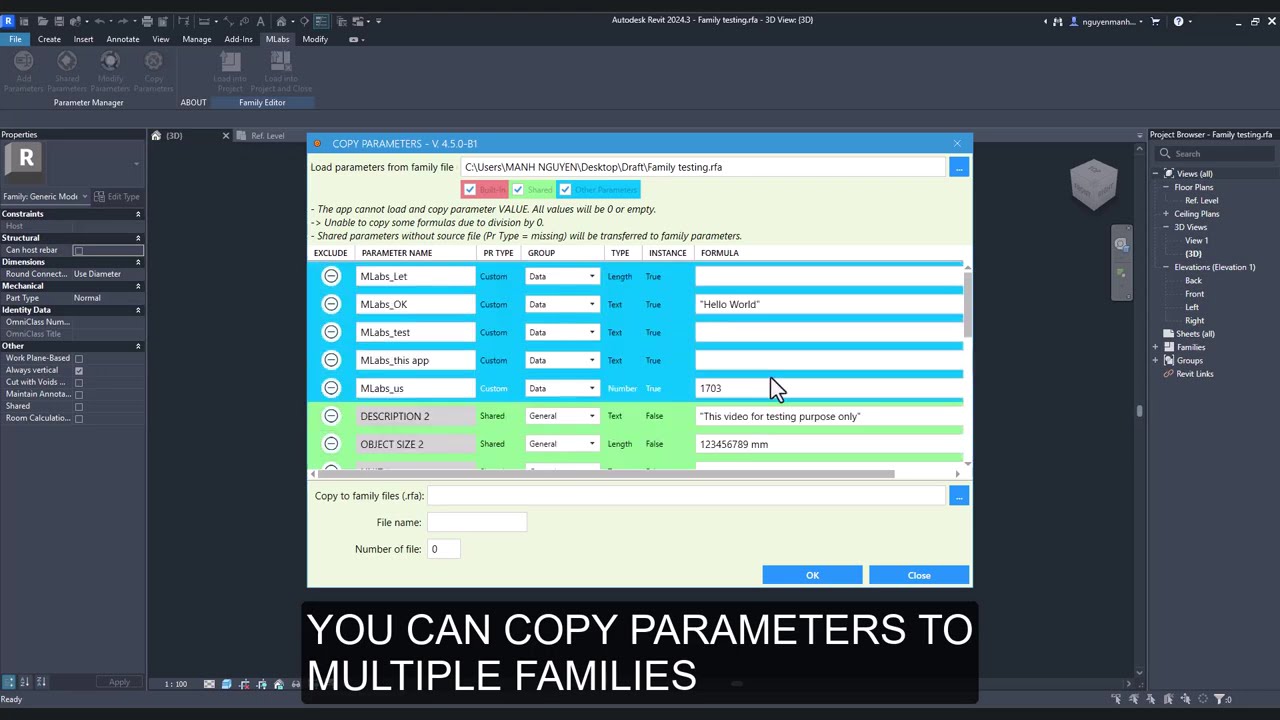Open the File menu tab
Screen dimensions: 1280x720
15,39
